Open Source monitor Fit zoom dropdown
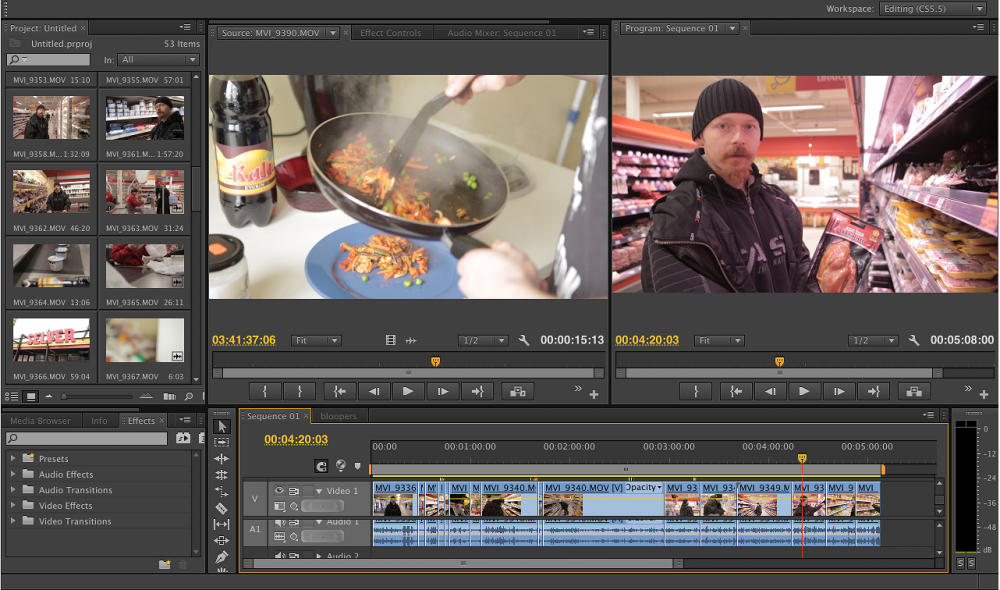 point(316,341)
